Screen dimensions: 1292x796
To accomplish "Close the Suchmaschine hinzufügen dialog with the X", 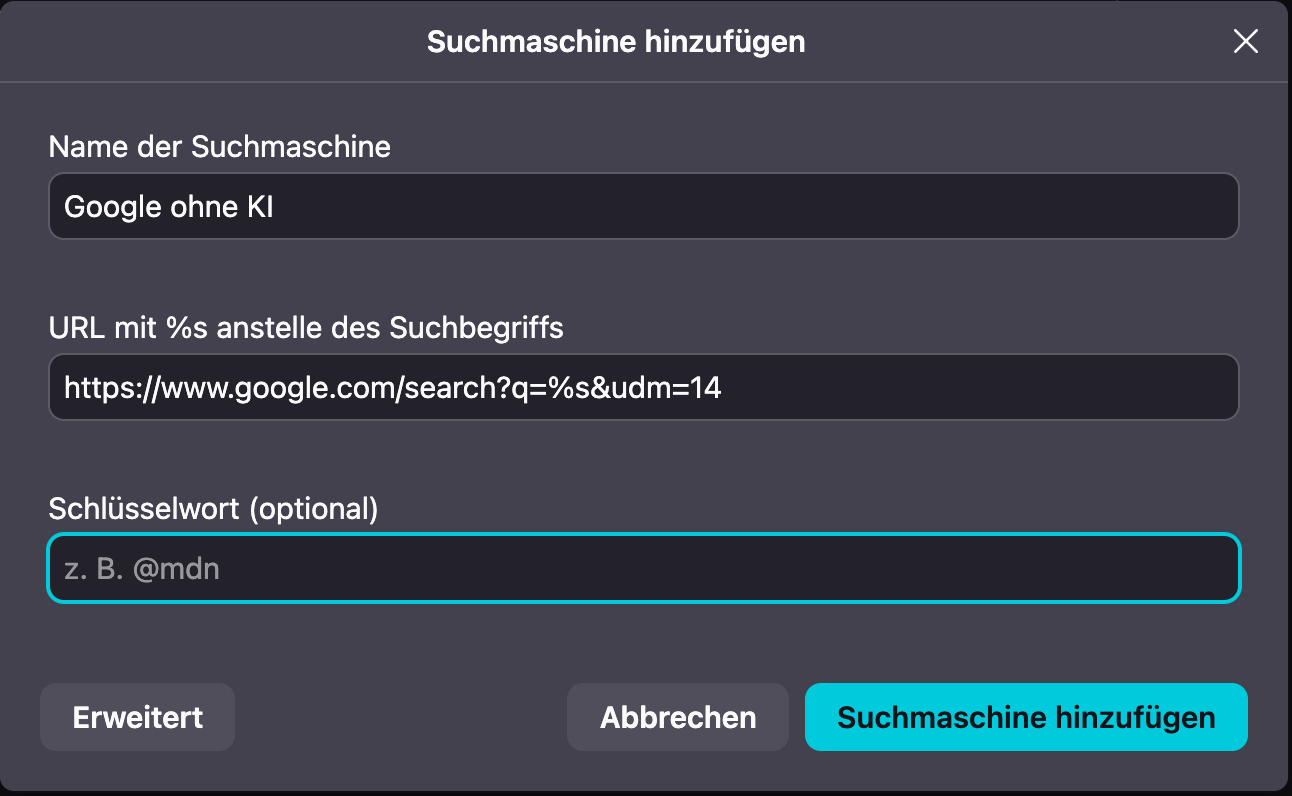I will (x=1245, y=41).
